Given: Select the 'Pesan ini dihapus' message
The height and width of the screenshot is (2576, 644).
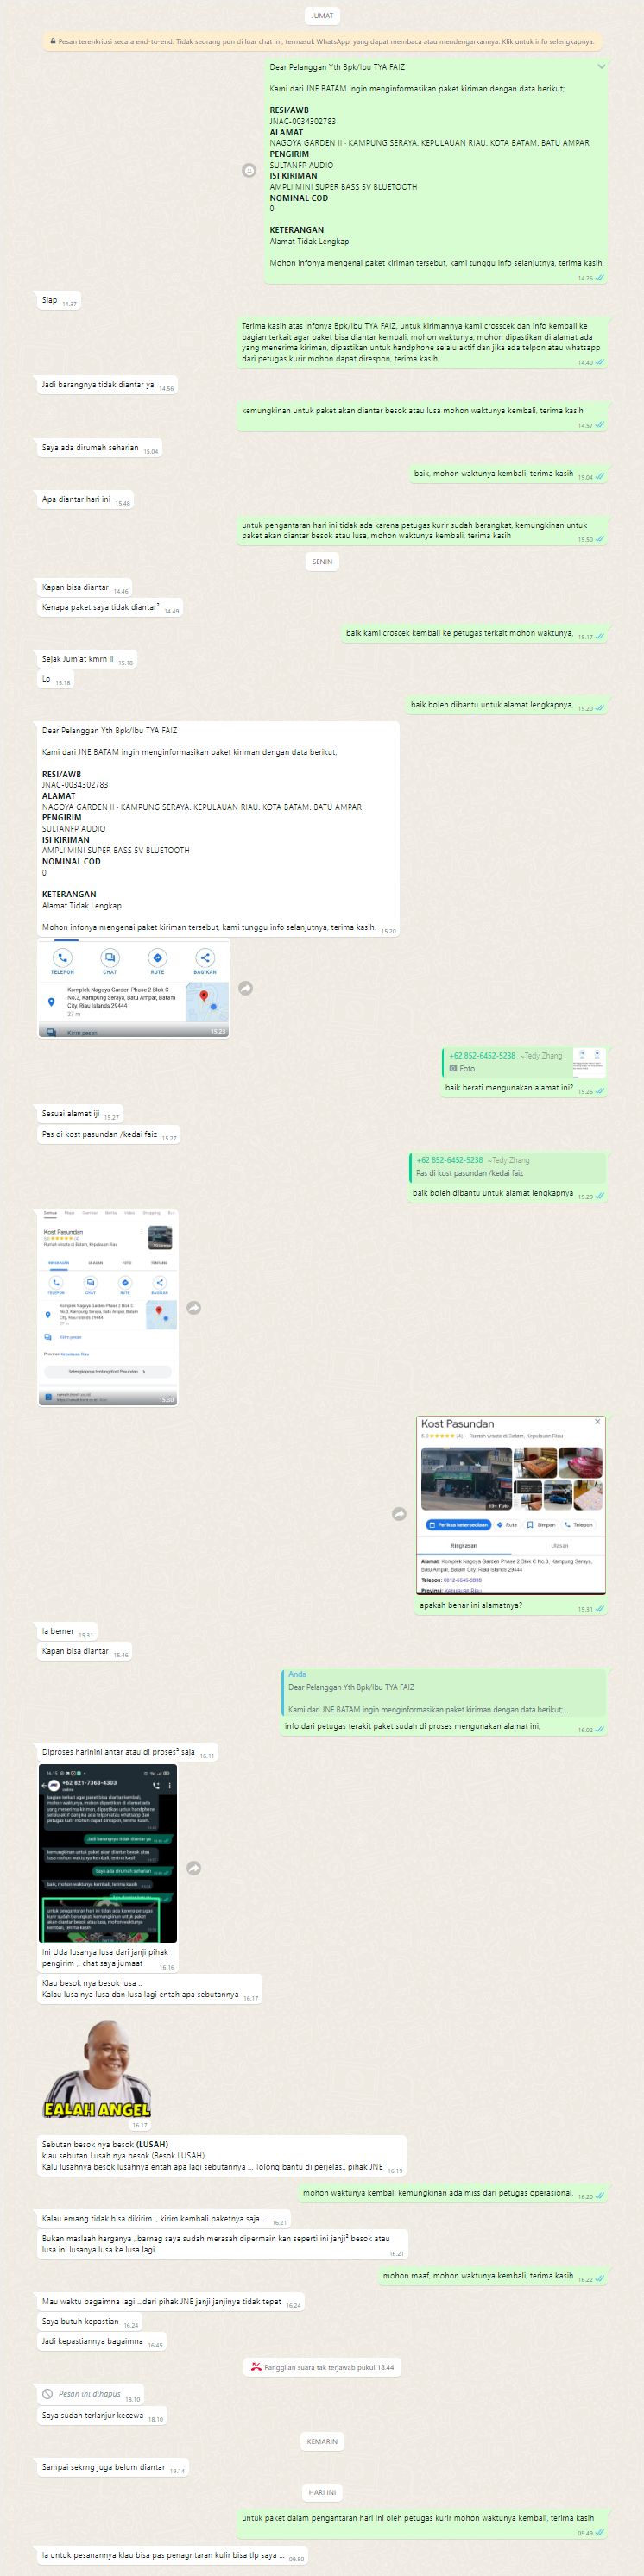Looking at the screenshot, I should [x=90, y=2395].
